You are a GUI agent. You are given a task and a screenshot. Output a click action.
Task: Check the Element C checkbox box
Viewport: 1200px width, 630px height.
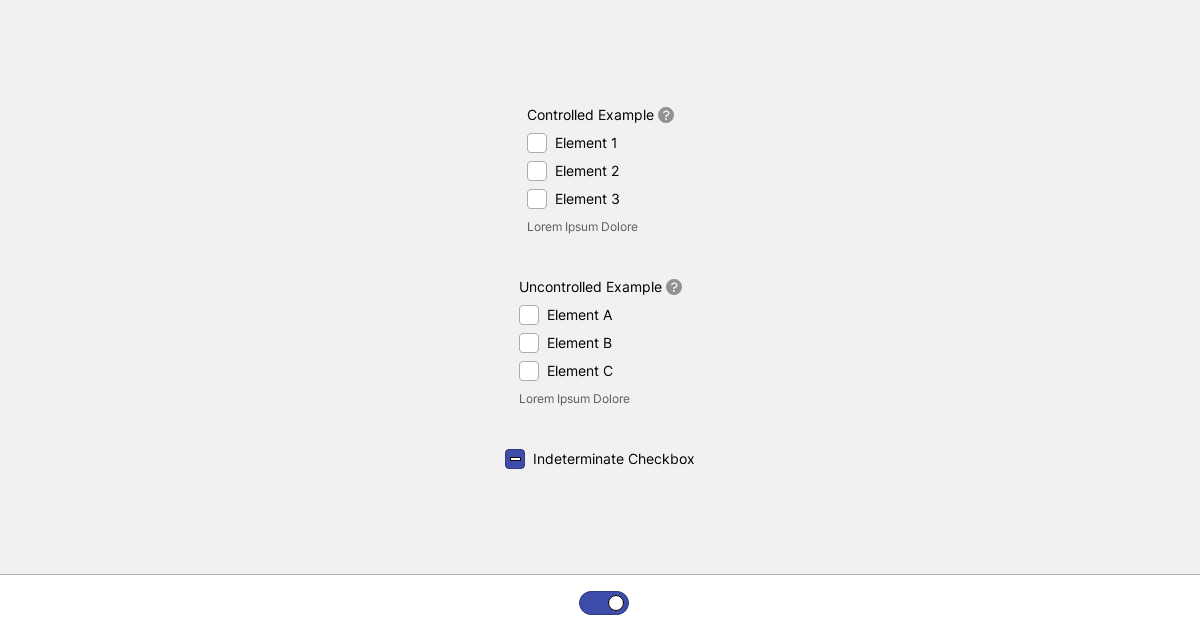click(529, 371)
